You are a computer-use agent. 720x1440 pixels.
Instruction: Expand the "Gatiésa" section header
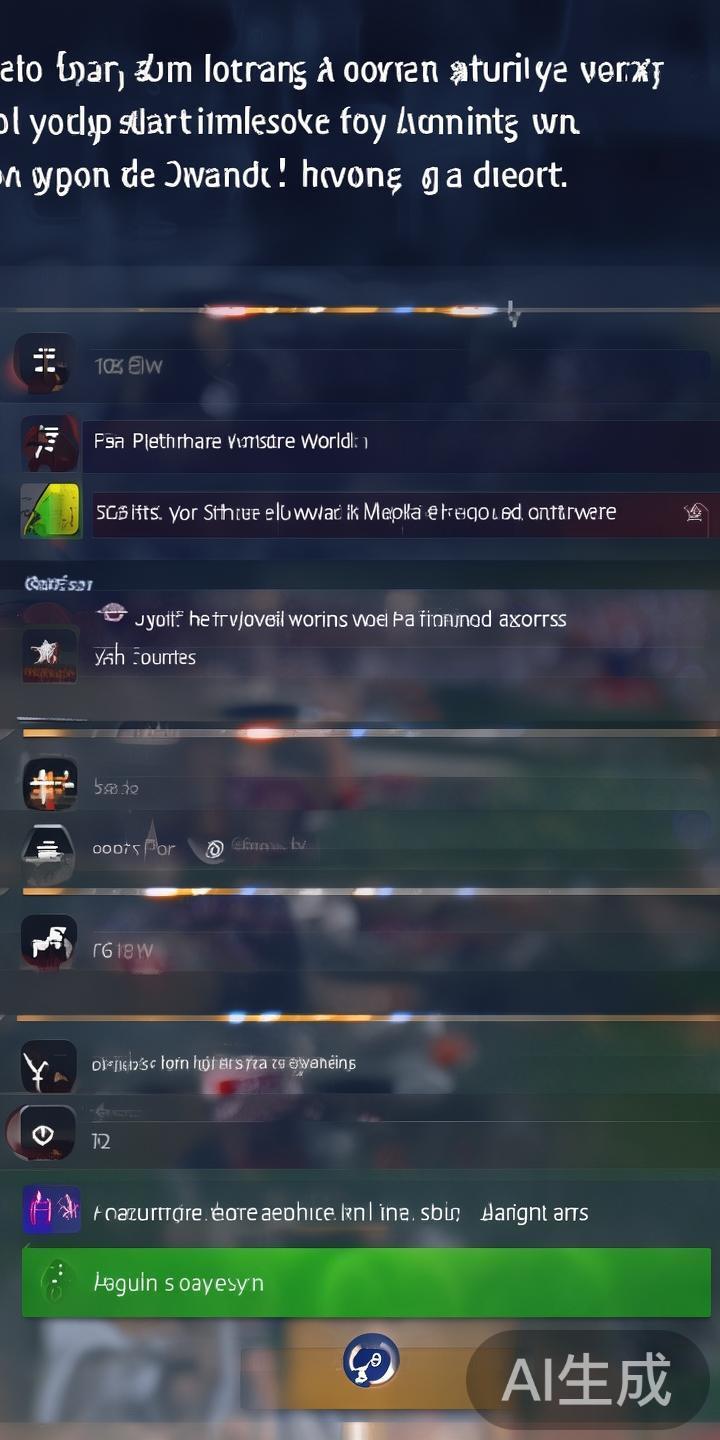tap(58, 583)
